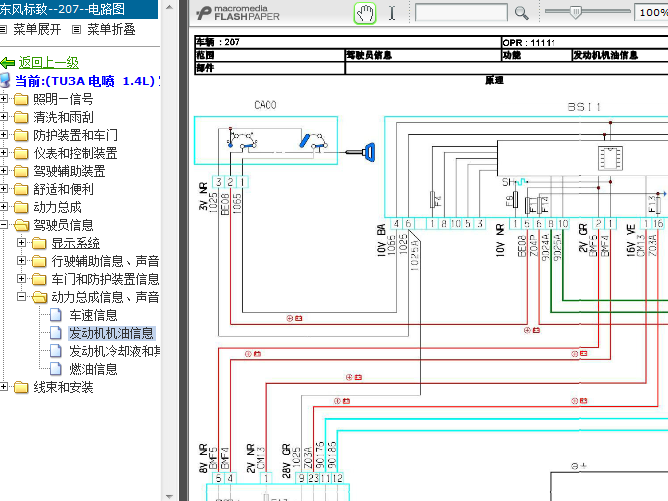This screenshot has width=668, height=501.
Task: Click the OPR : 11111 header cell
Action: coord(584,43)
